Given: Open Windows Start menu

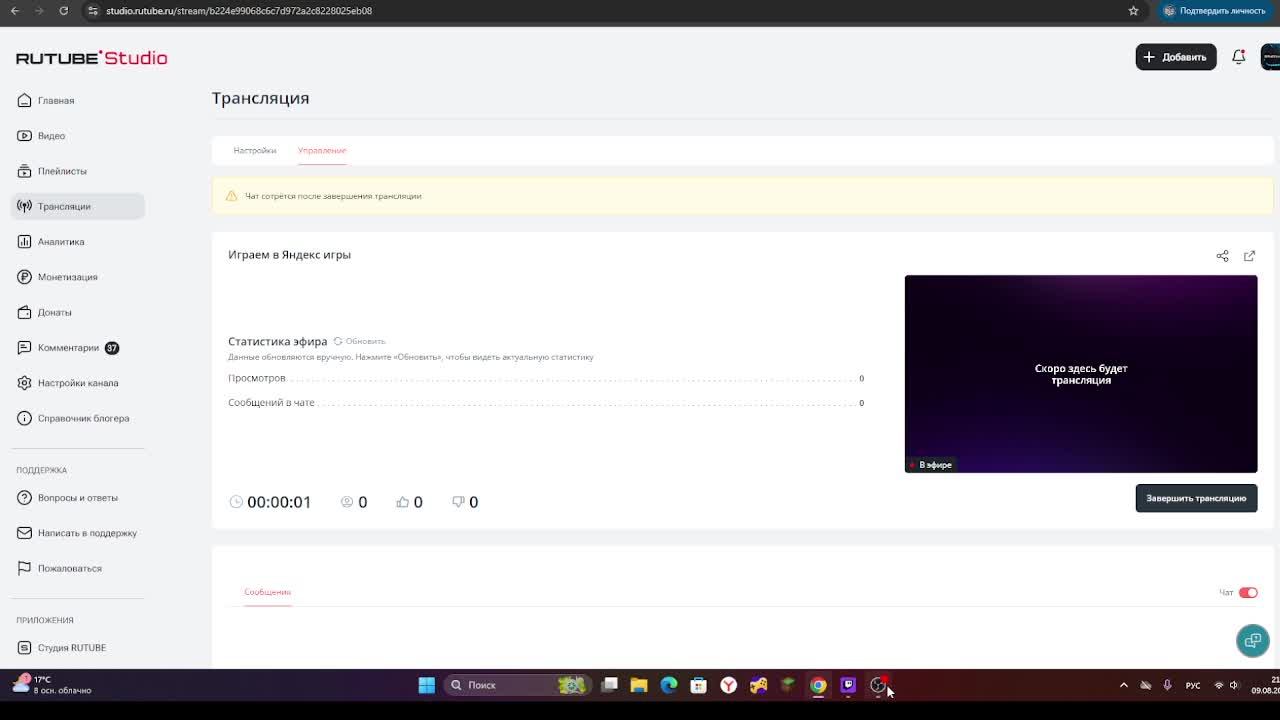Looking at the screenshot, I should (427, 685).
